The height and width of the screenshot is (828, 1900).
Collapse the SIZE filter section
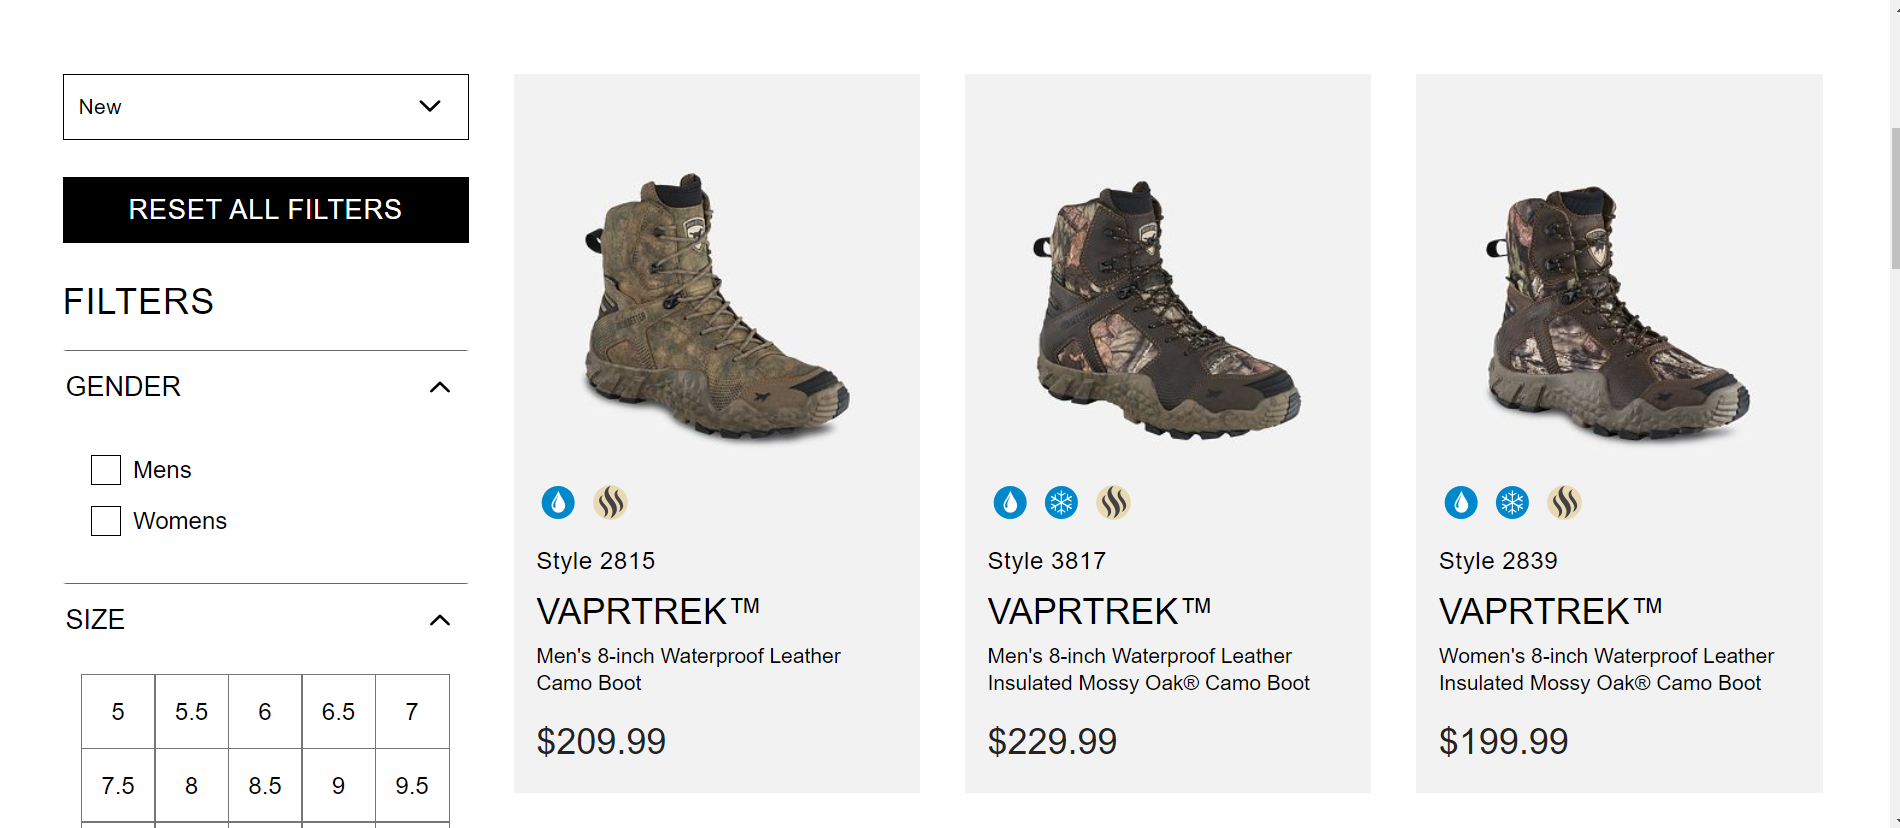coord(440,620)
